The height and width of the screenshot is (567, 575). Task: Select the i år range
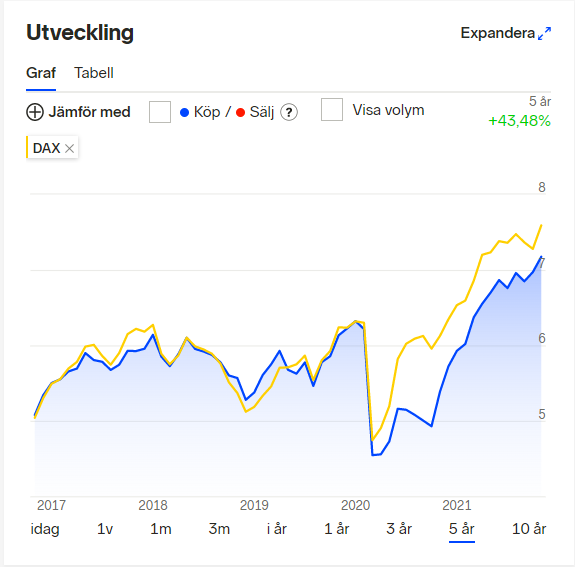[276, 529]
